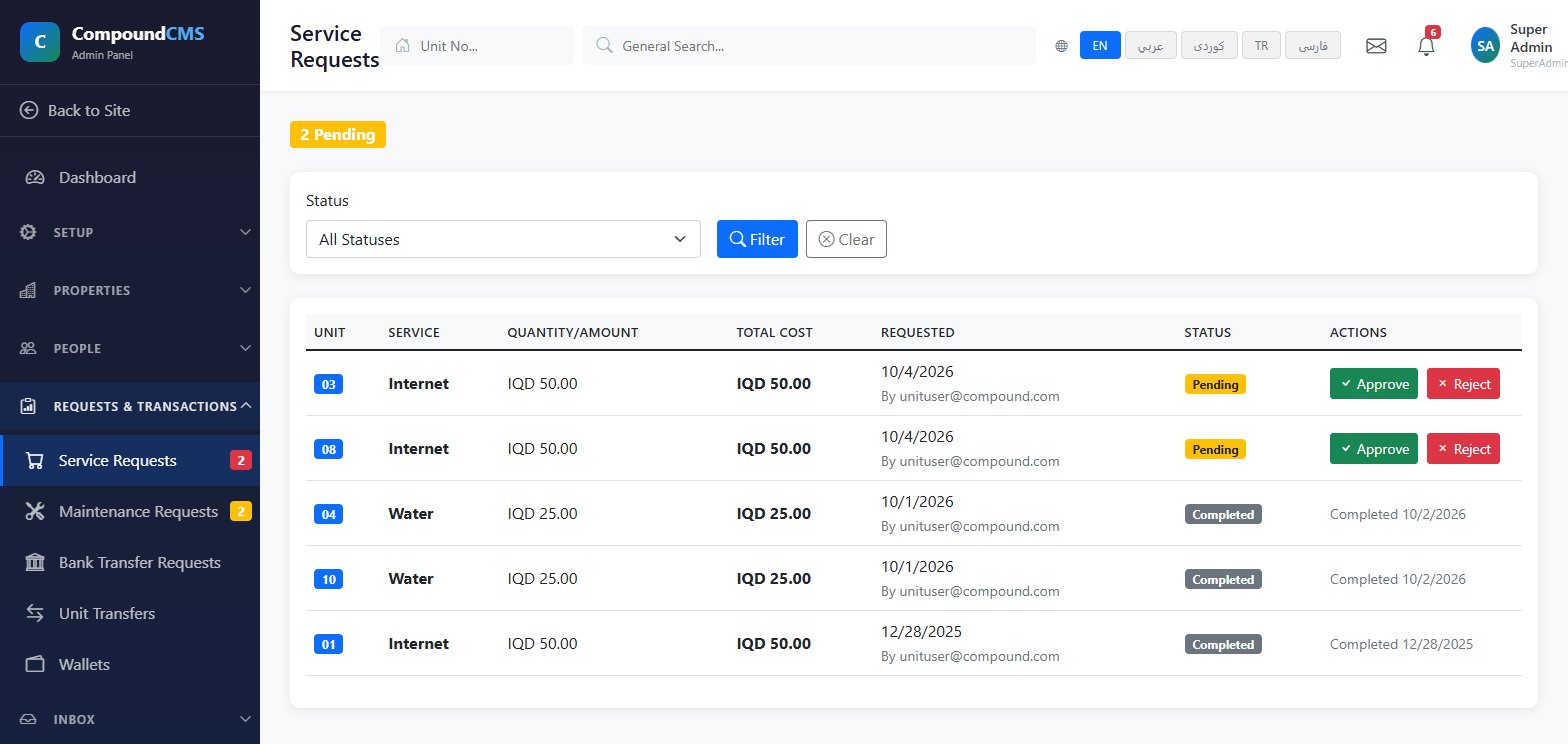Image resolution: width=1568 pixels, height=744 pixels.
Task: Click the Setup gear icon
Action: [x=29, y=232]
